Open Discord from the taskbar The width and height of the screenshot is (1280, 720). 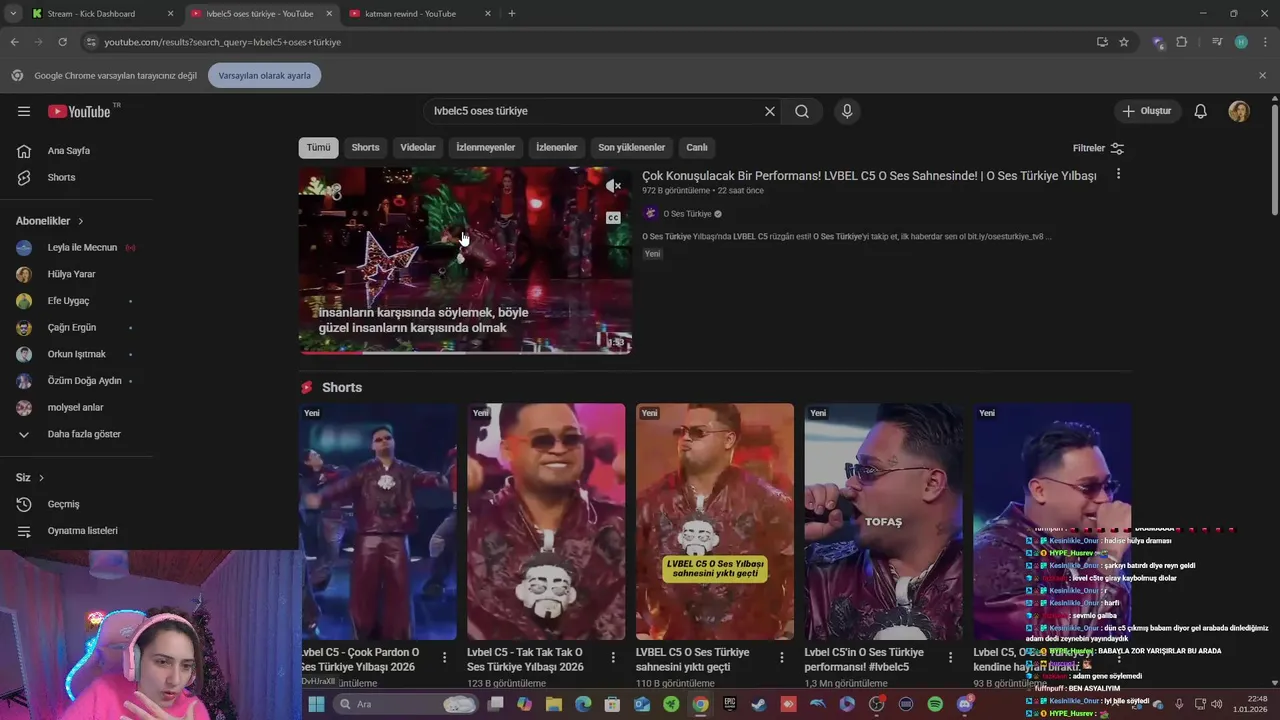(x=965, y=704)
